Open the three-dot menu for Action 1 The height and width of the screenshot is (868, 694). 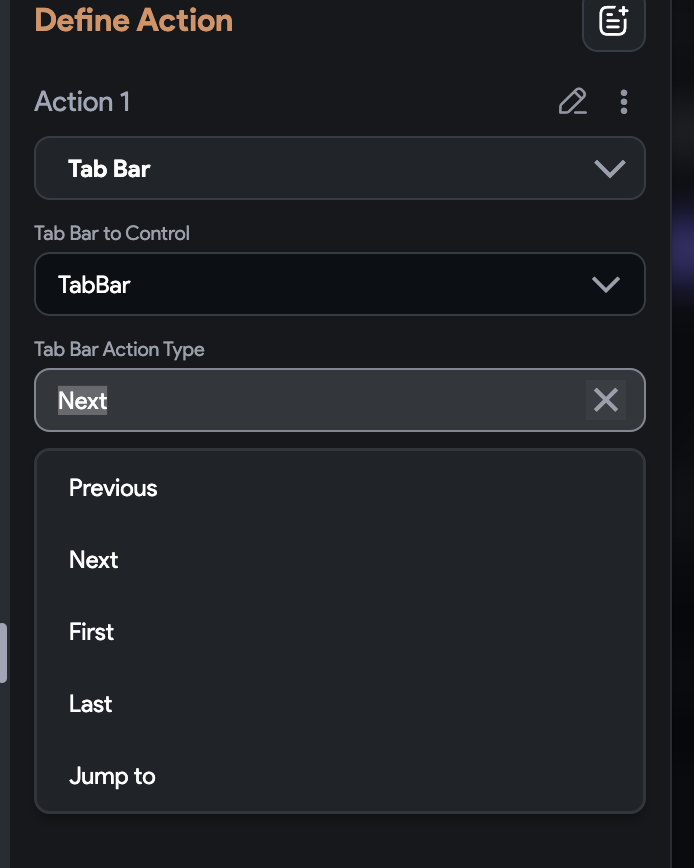tap(624, 102)
